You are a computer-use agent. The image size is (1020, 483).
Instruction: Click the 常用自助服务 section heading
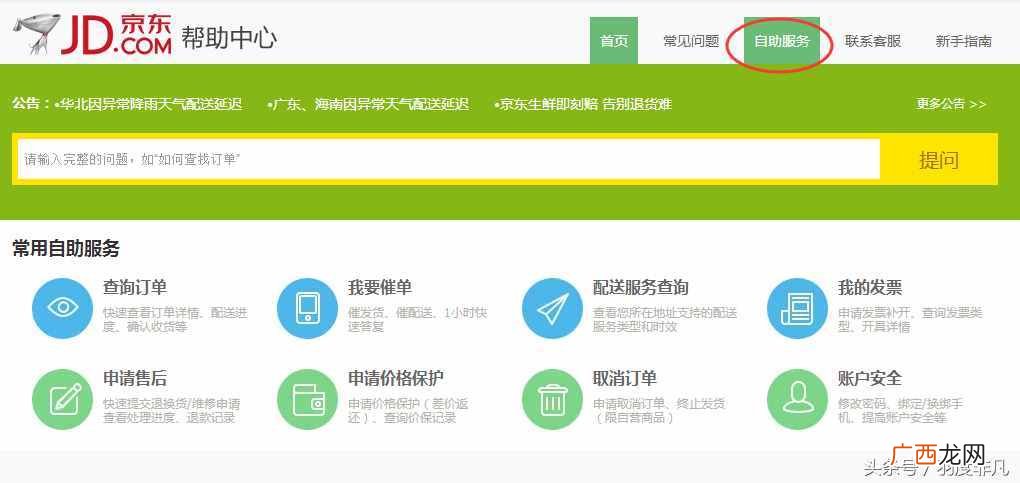tap(66, 248)
